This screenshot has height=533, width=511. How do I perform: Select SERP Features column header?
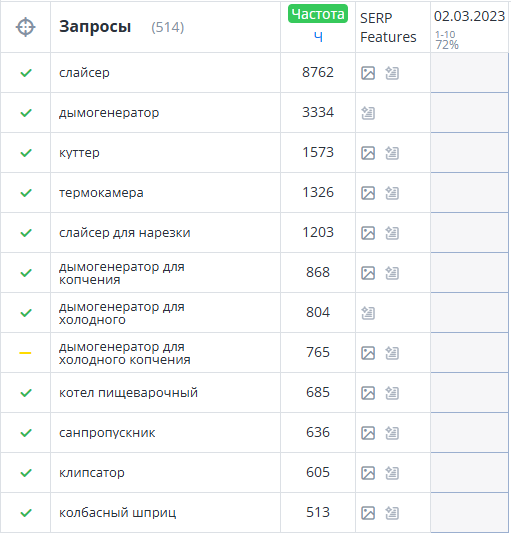pyautogui.click(x=388, y=27)
